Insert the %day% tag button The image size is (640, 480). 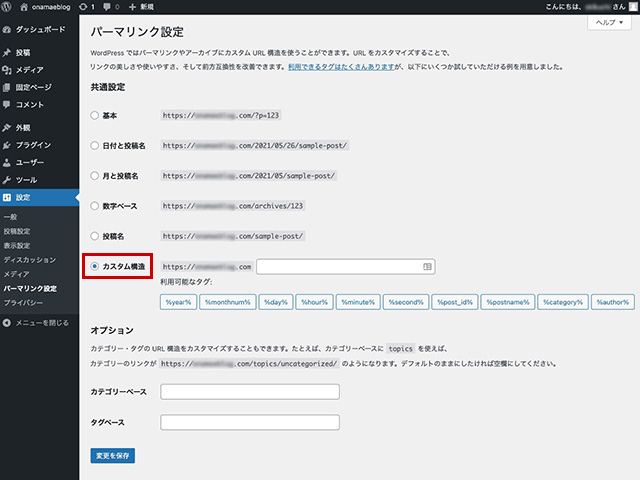click(276, 302)
